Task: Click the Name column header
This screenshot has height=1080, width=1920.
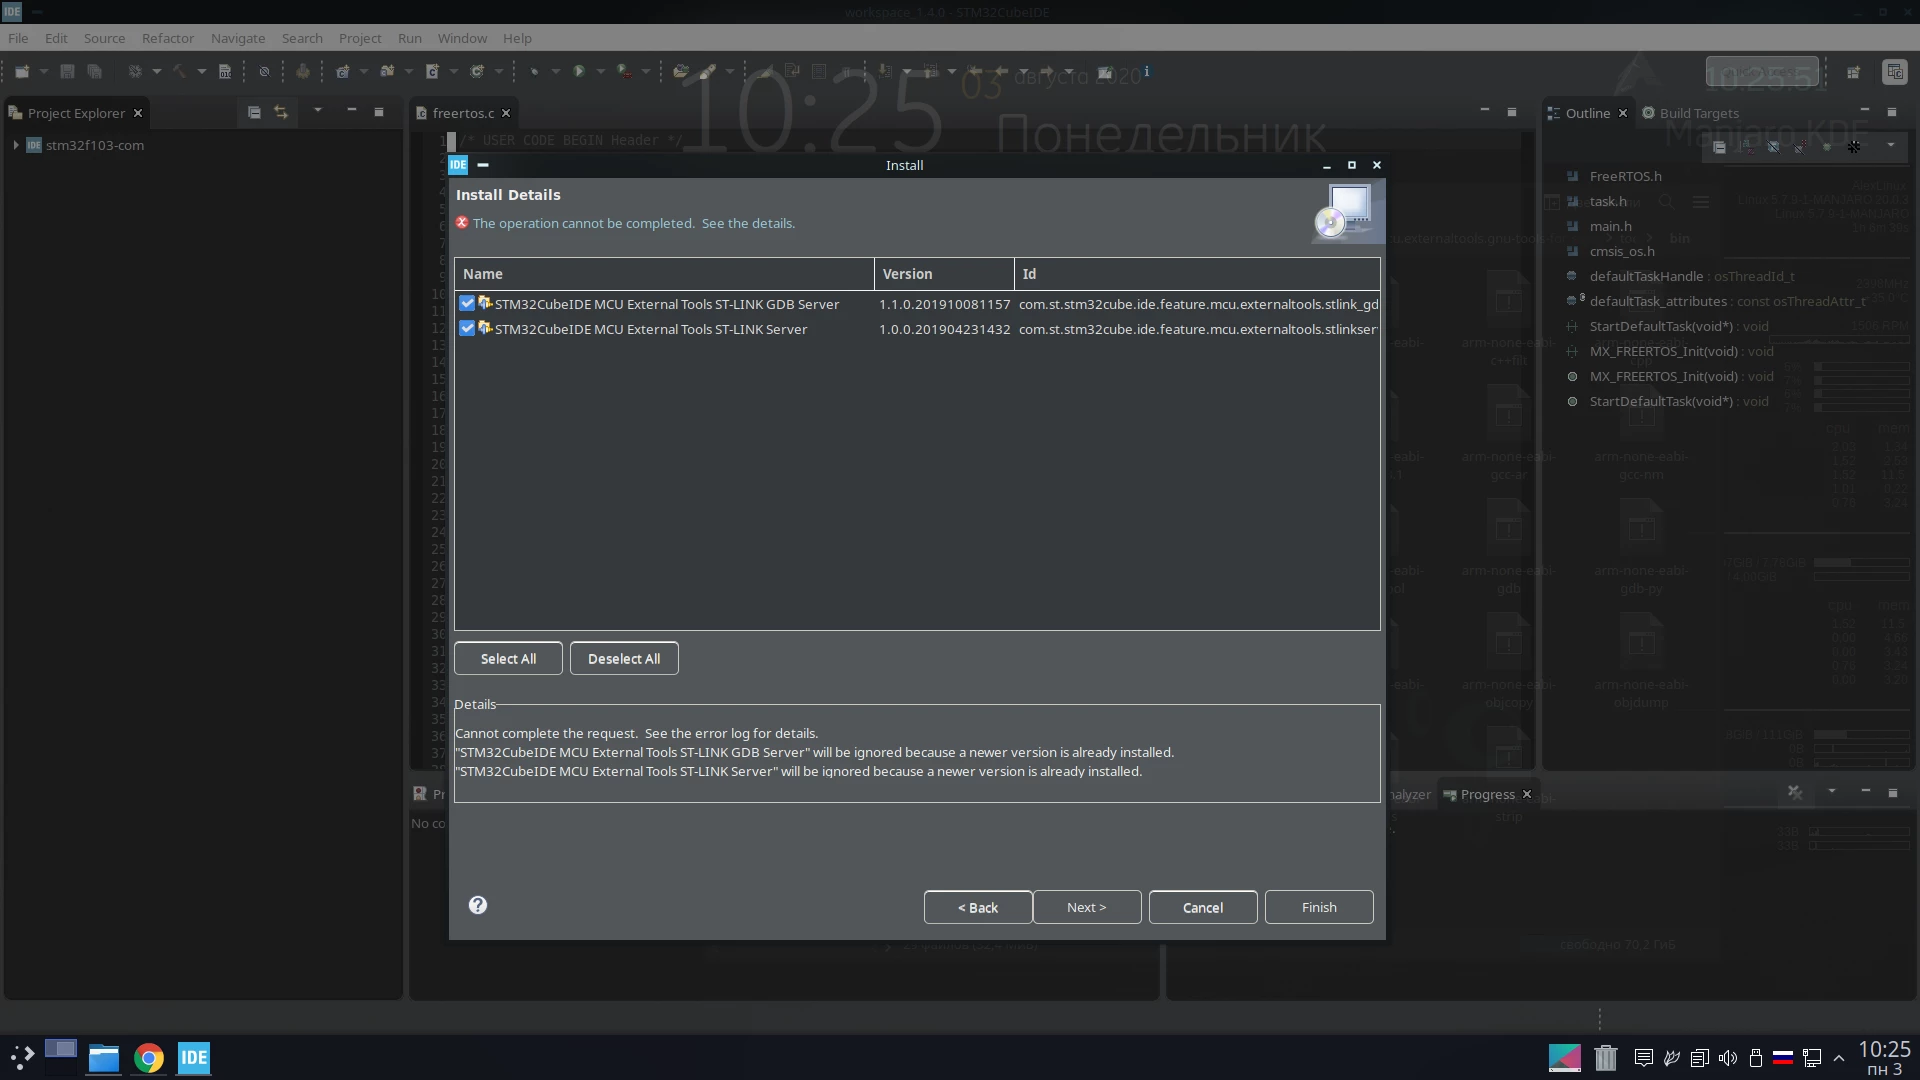Action: coord(664,274)
